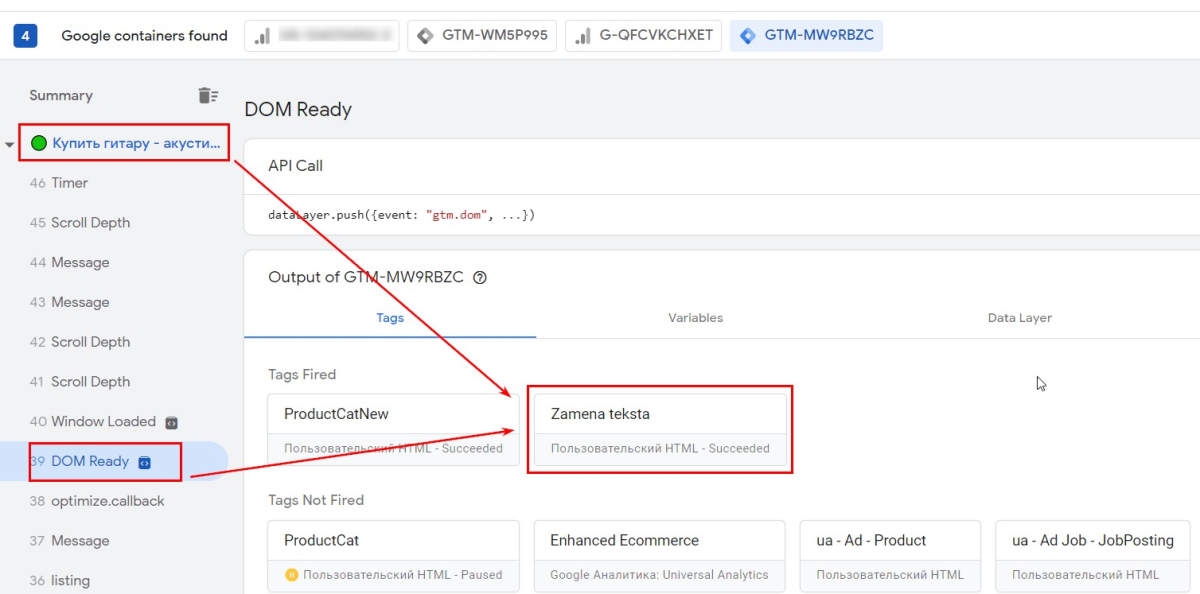1200x594 pixels.
Task: Open the Data Layer tab
Action: 1020,318
